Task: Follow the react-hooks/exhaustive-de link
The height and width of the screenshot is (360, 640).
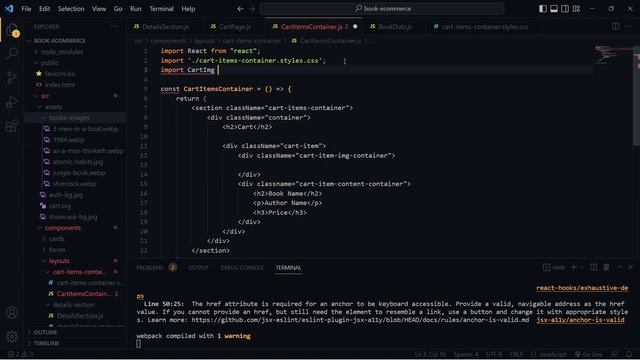Action: point(582,288)
